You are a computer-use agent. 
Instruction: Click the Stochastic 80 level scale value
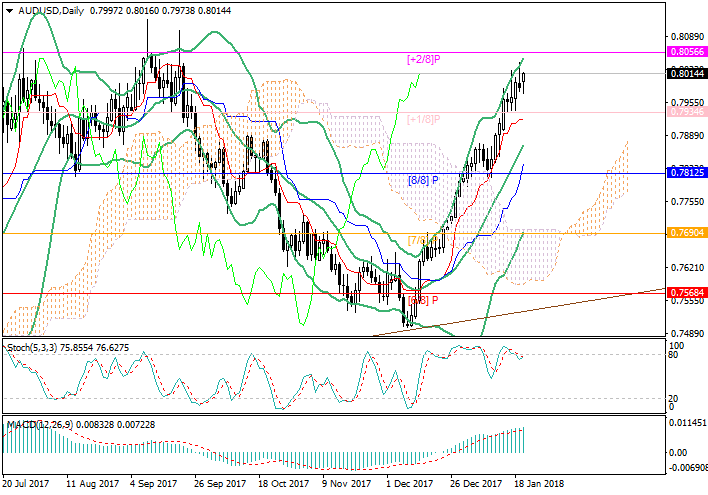(673, 355)
